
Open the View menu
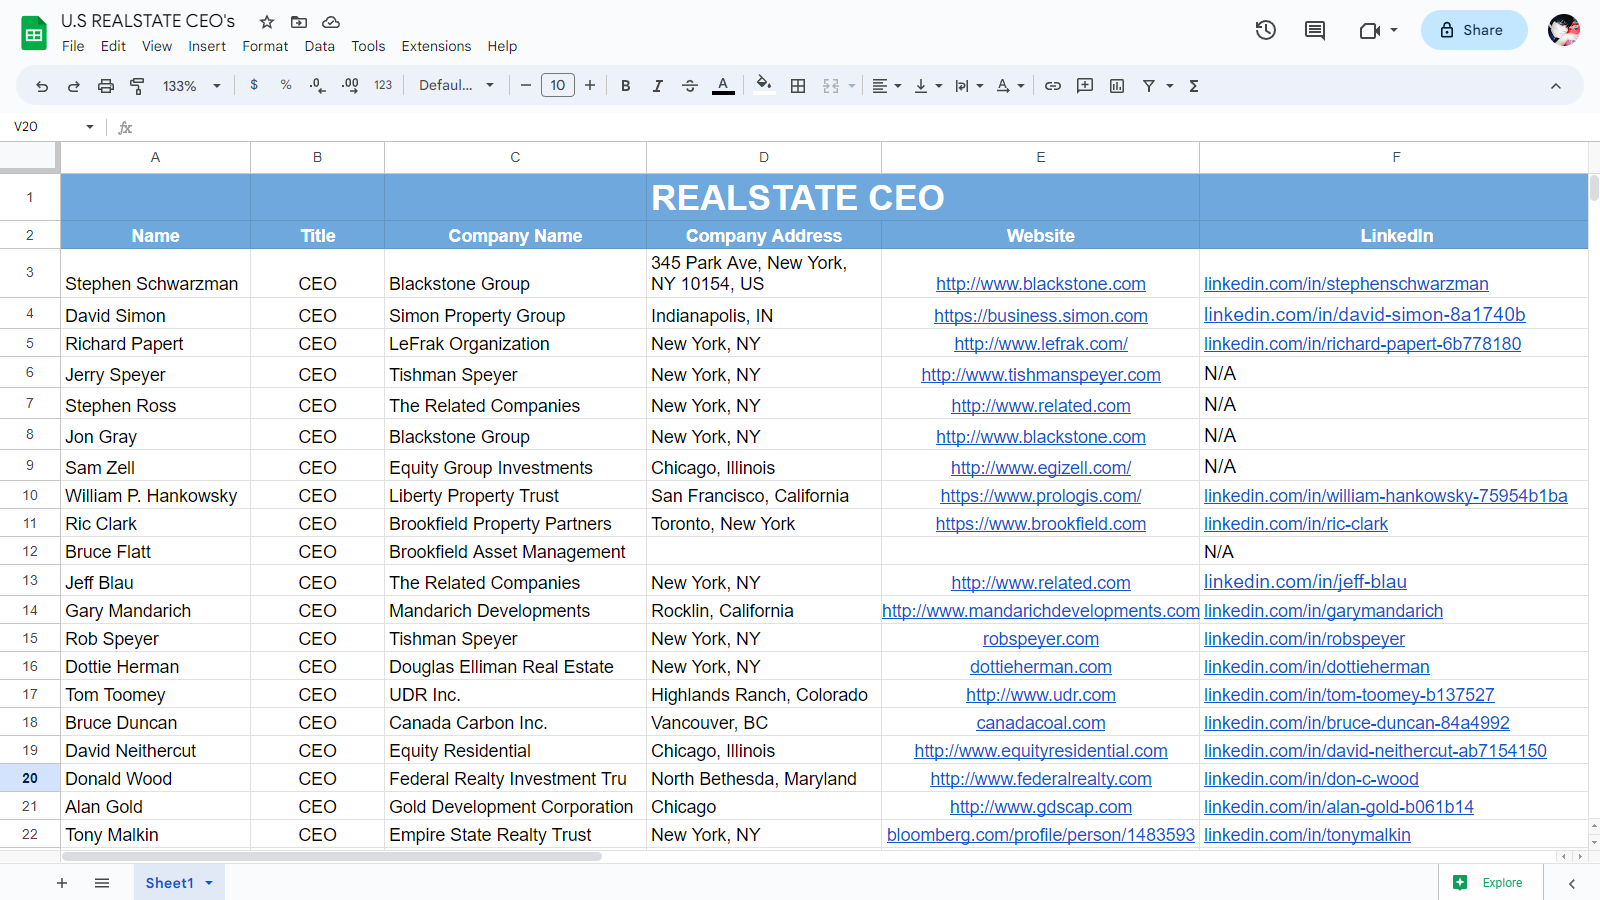click(157, 46)
